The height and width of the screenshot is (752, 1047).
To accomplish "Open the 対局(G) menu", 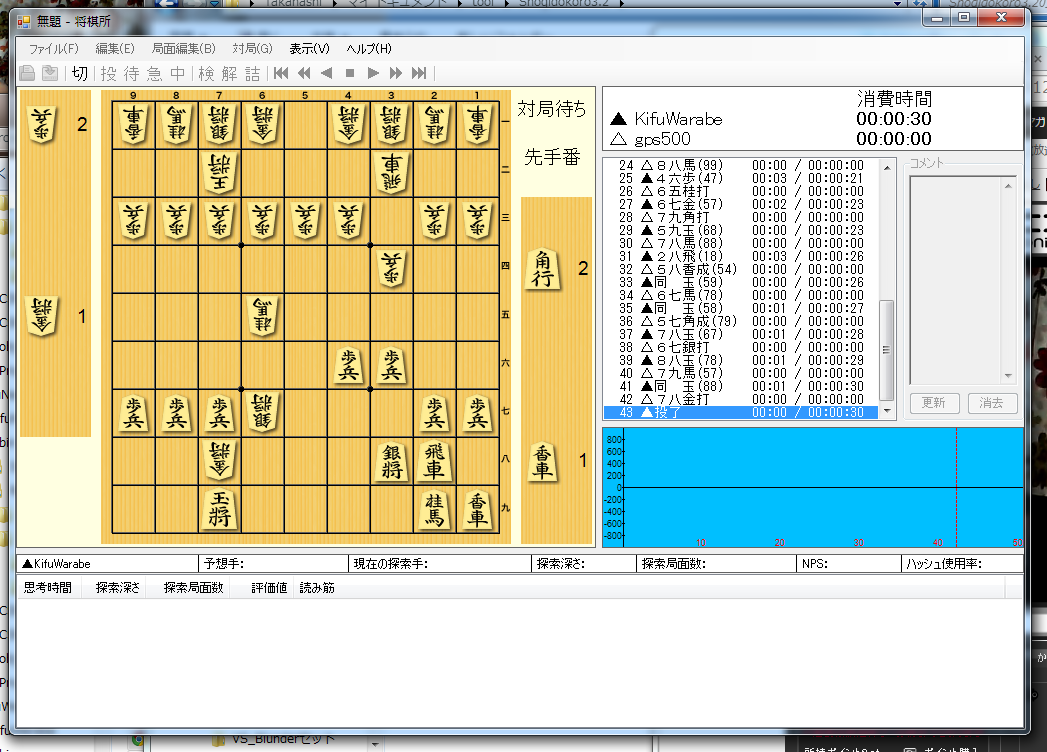I will tap(252, 49).
